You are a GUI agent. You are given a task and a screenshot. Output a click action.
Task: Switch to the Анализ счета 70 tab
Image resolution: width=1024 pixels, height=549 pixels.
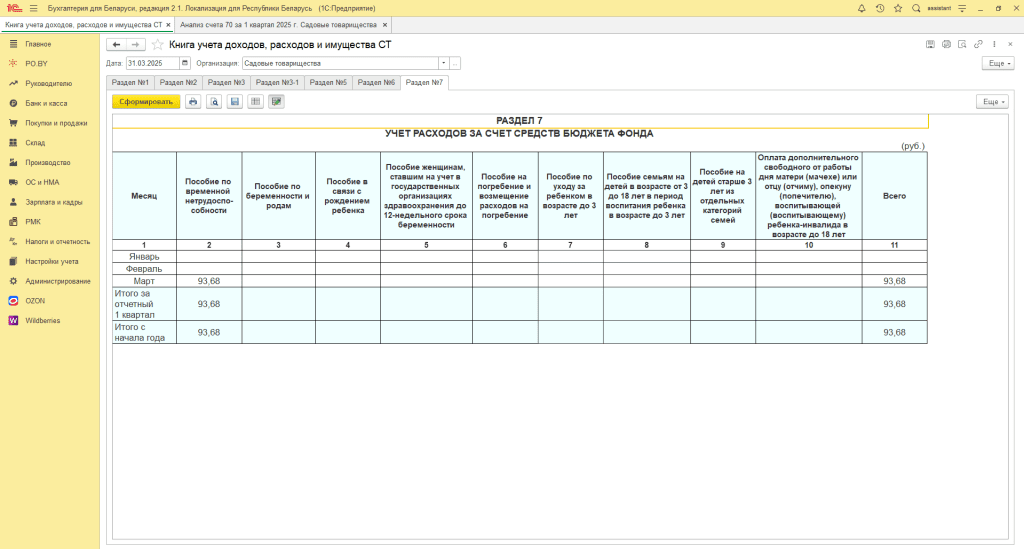point(278,25)
